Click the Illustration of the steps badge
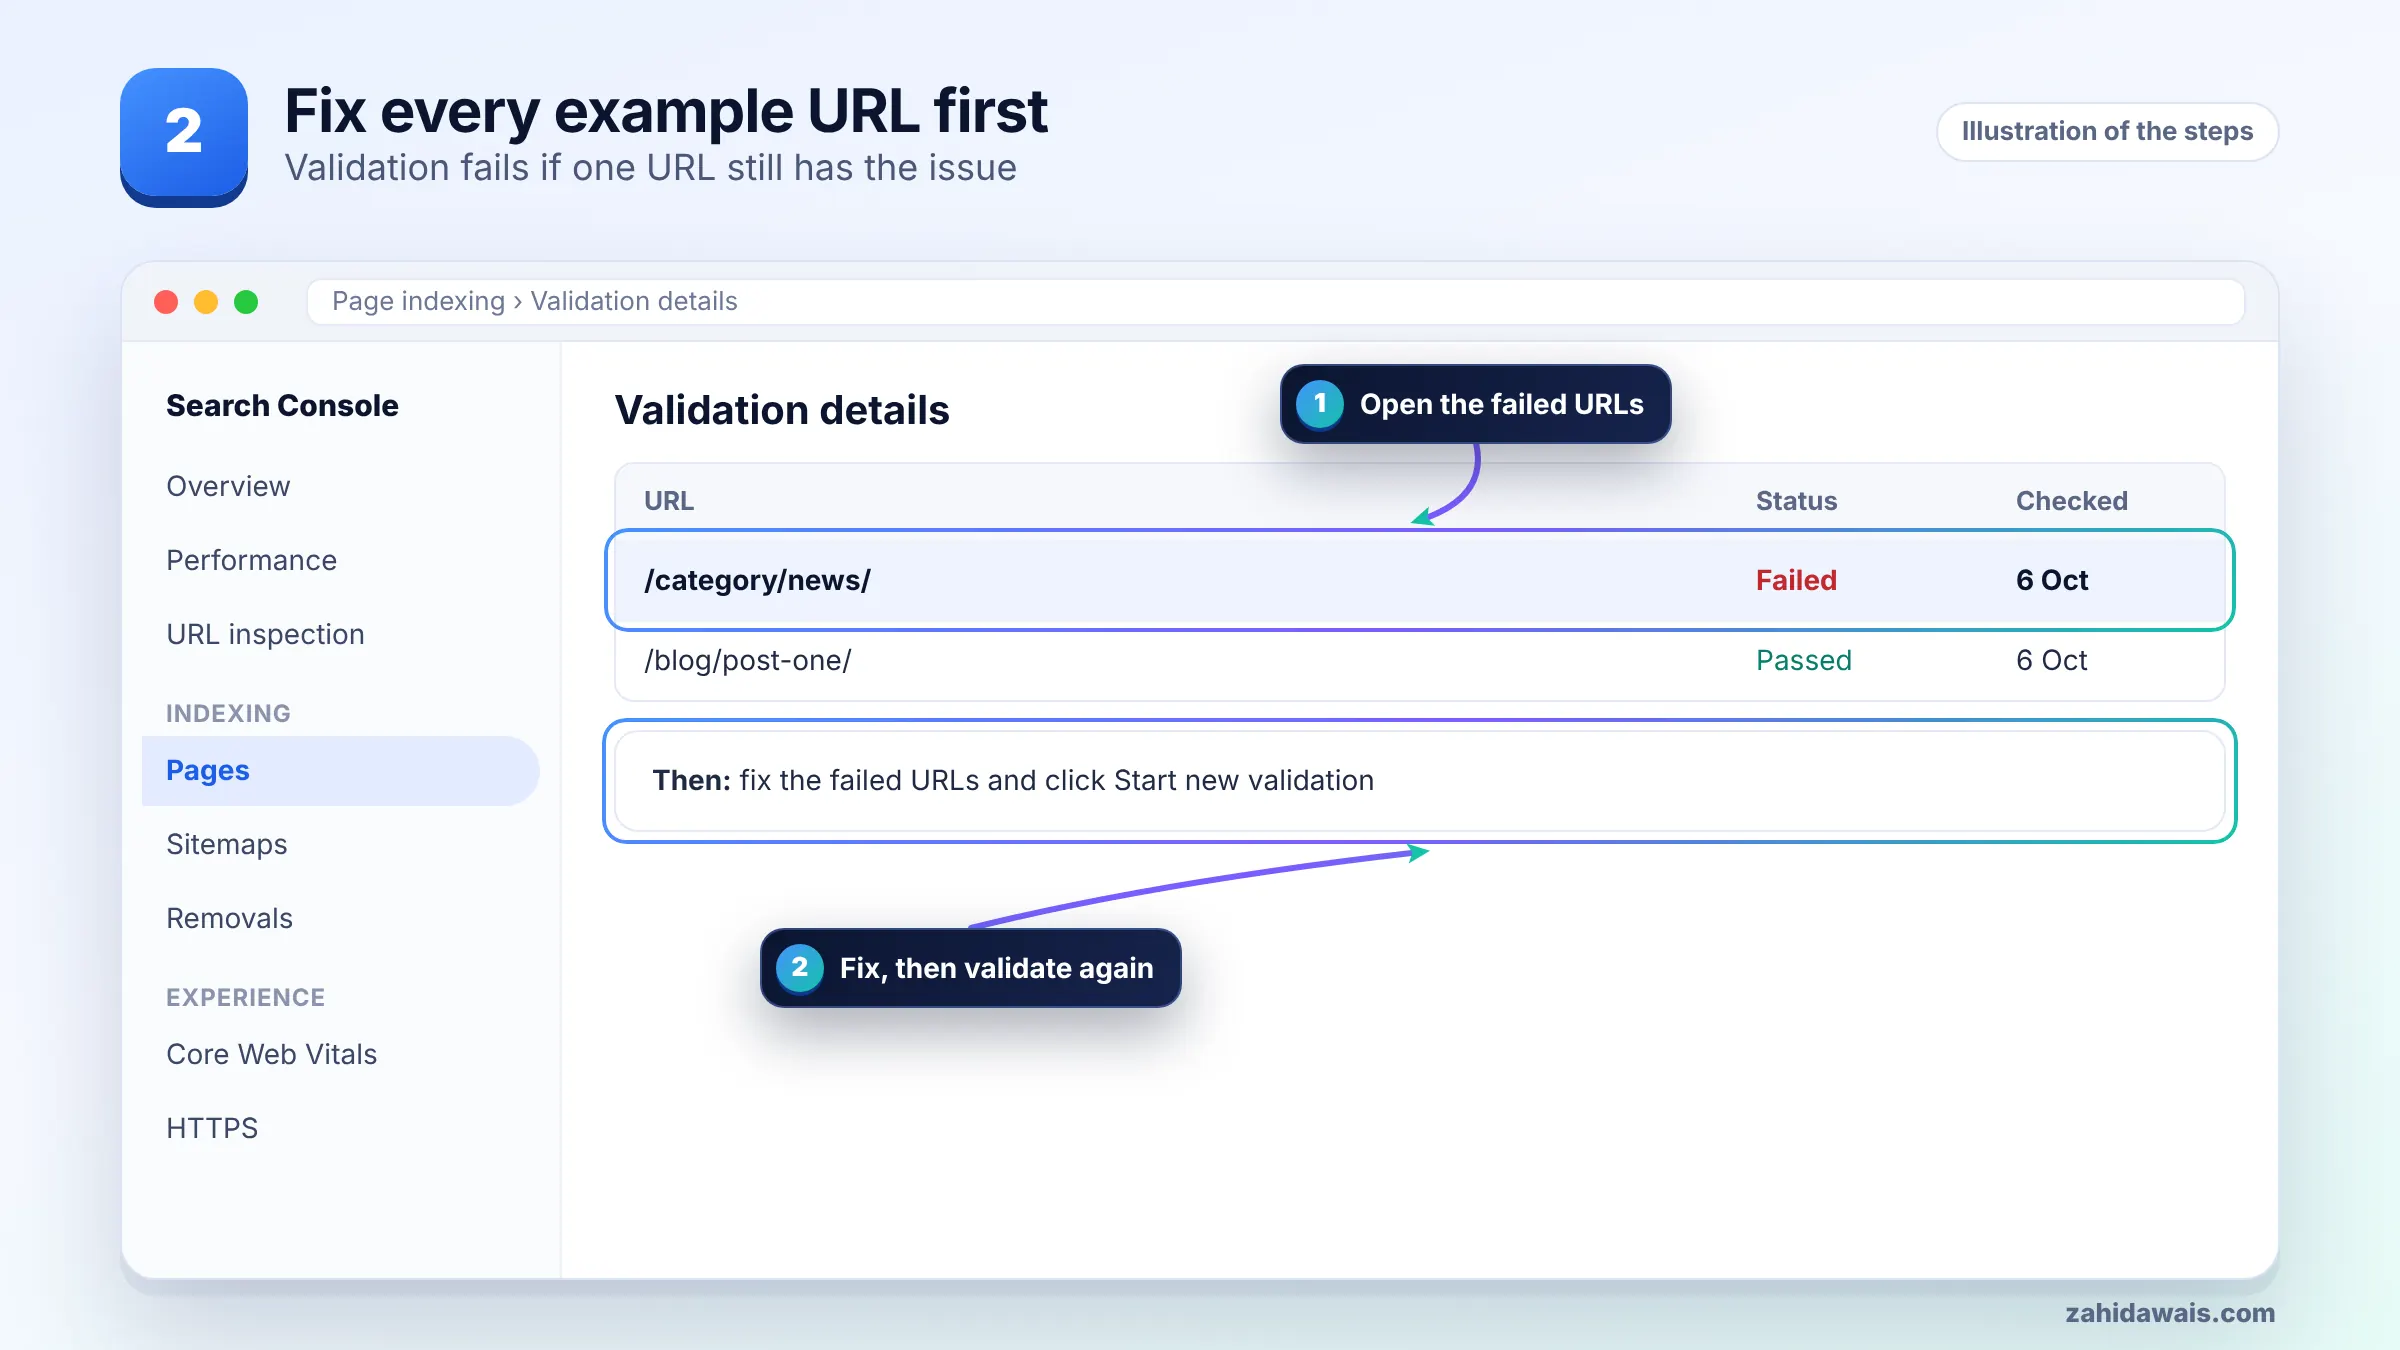This screenshot has height=1350, width=2400. click(x=2107, y=131)
